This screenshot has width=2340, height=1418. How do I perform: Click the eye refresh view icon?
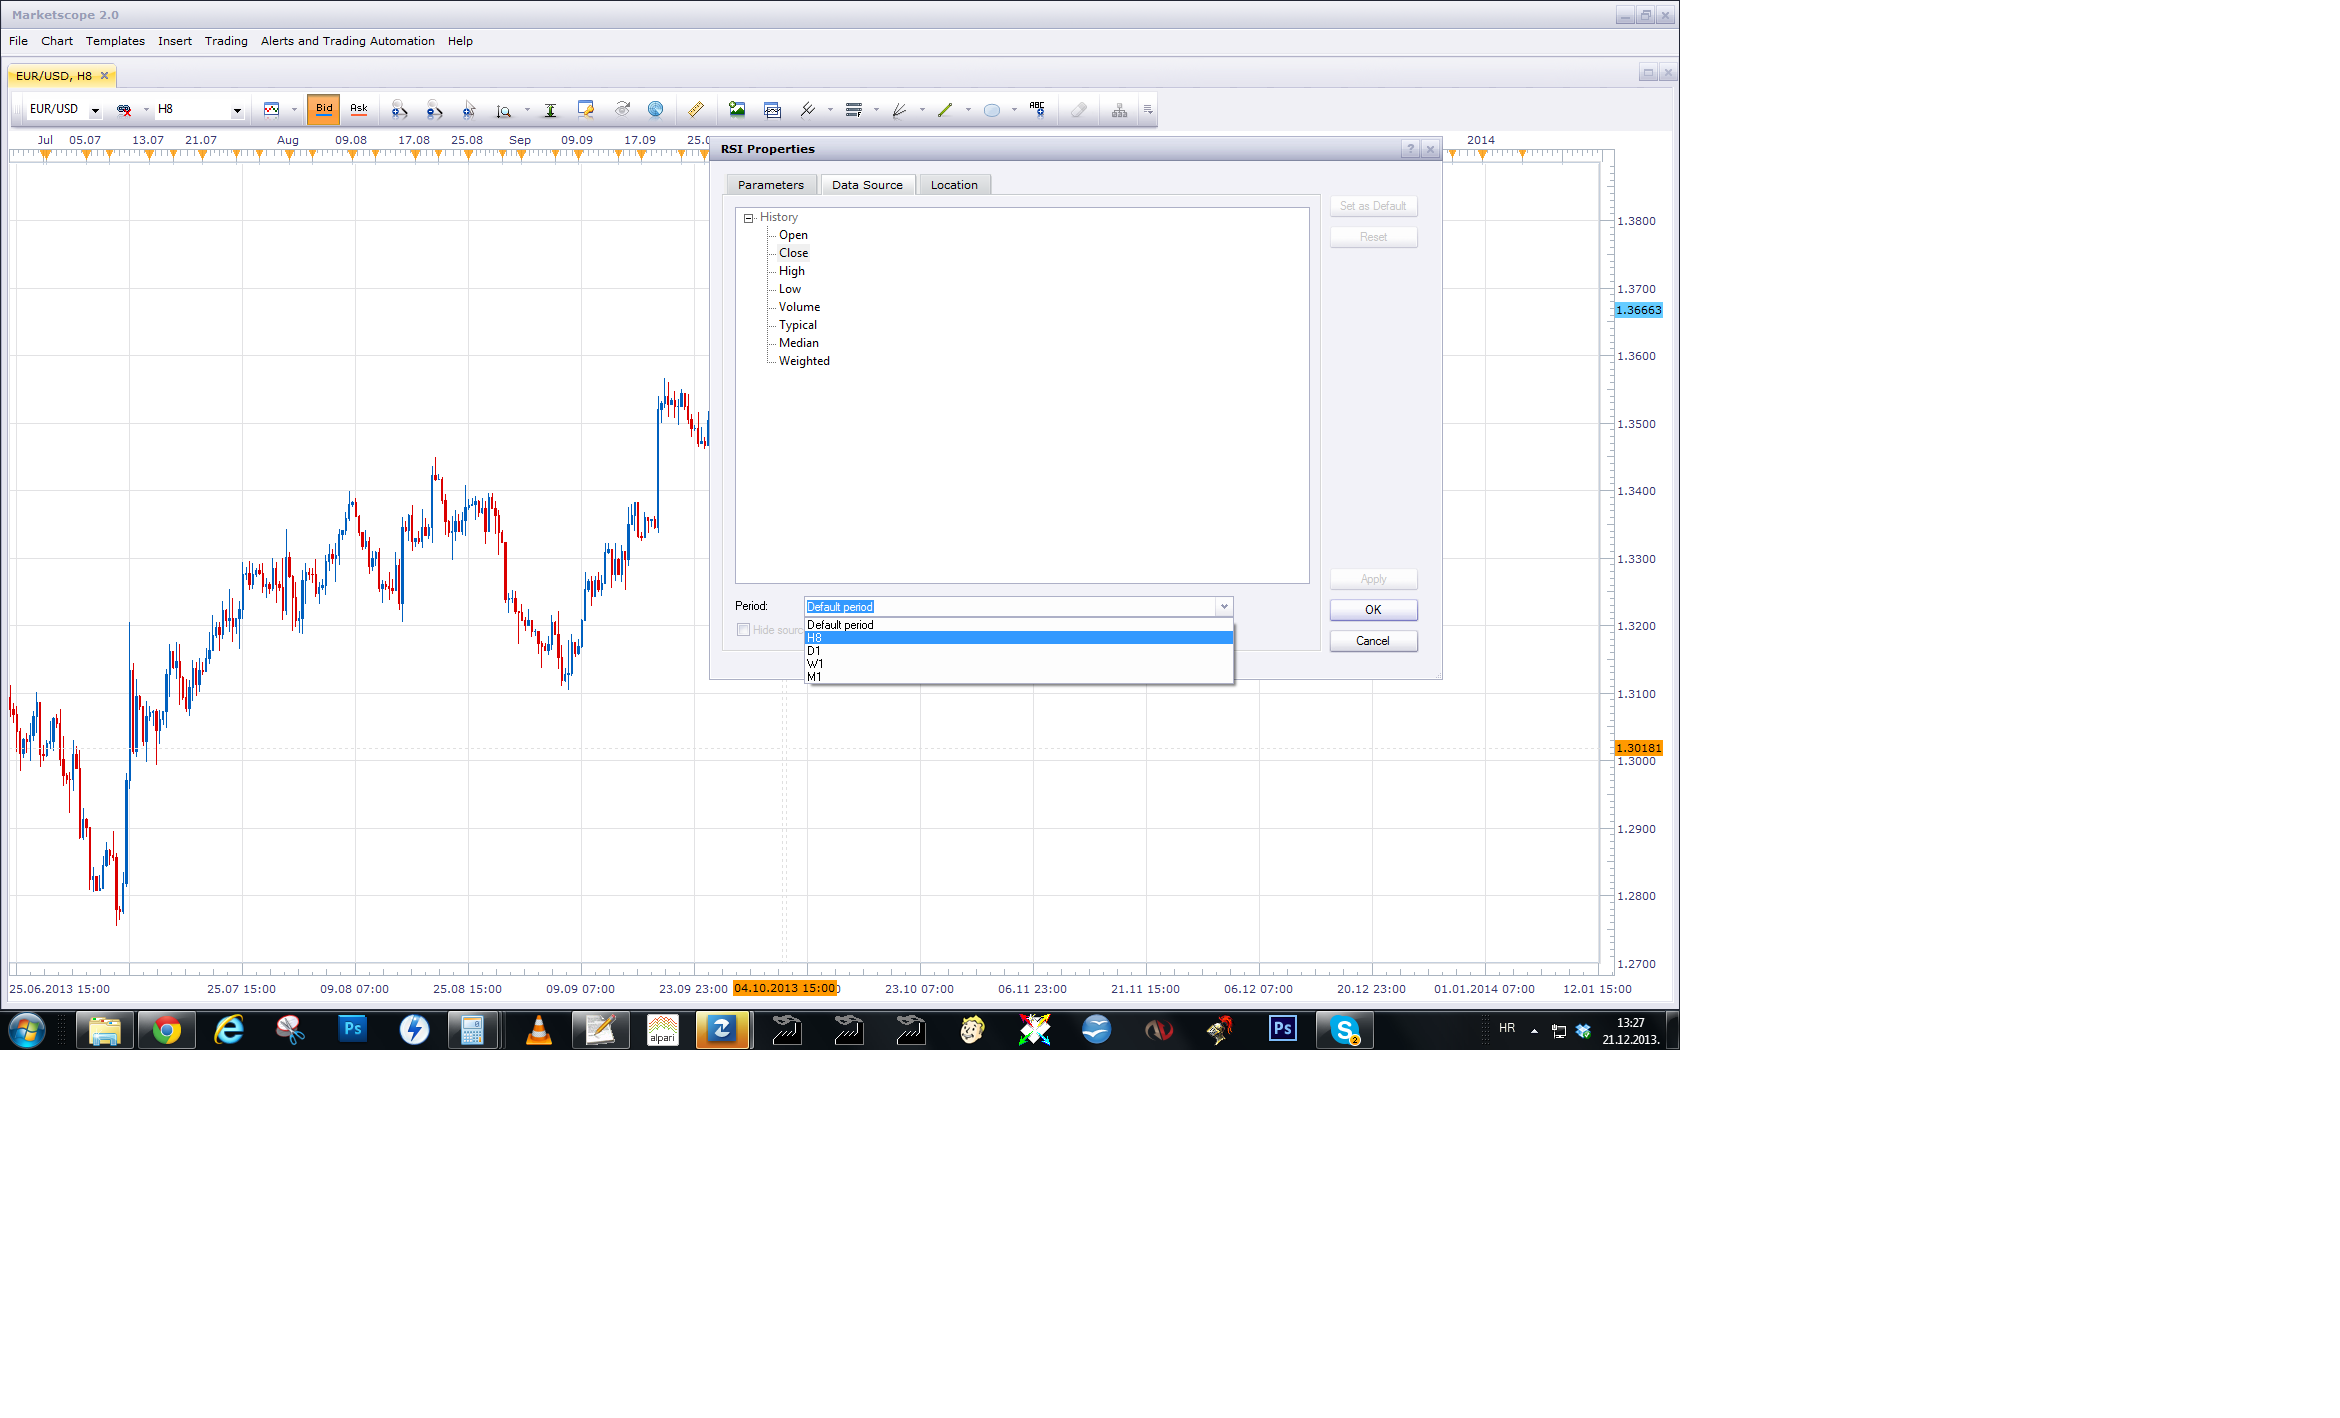click(622, 110)
